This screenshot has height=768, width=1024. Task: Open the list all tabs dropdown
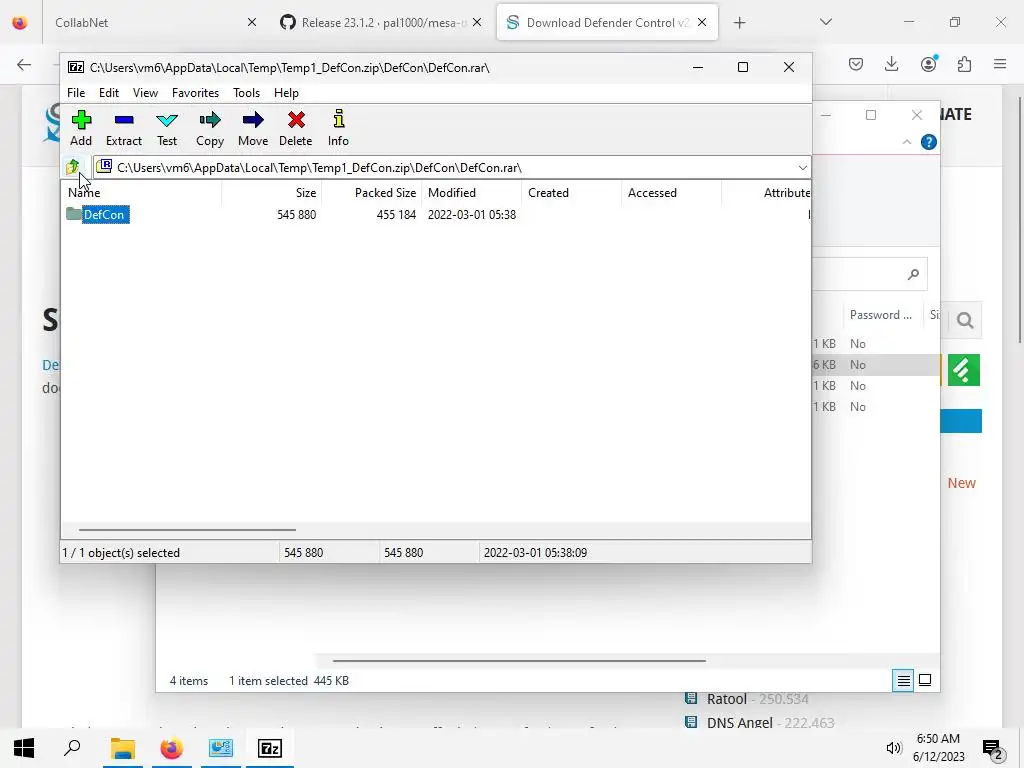pyautogui.click(x=826, y=22)
